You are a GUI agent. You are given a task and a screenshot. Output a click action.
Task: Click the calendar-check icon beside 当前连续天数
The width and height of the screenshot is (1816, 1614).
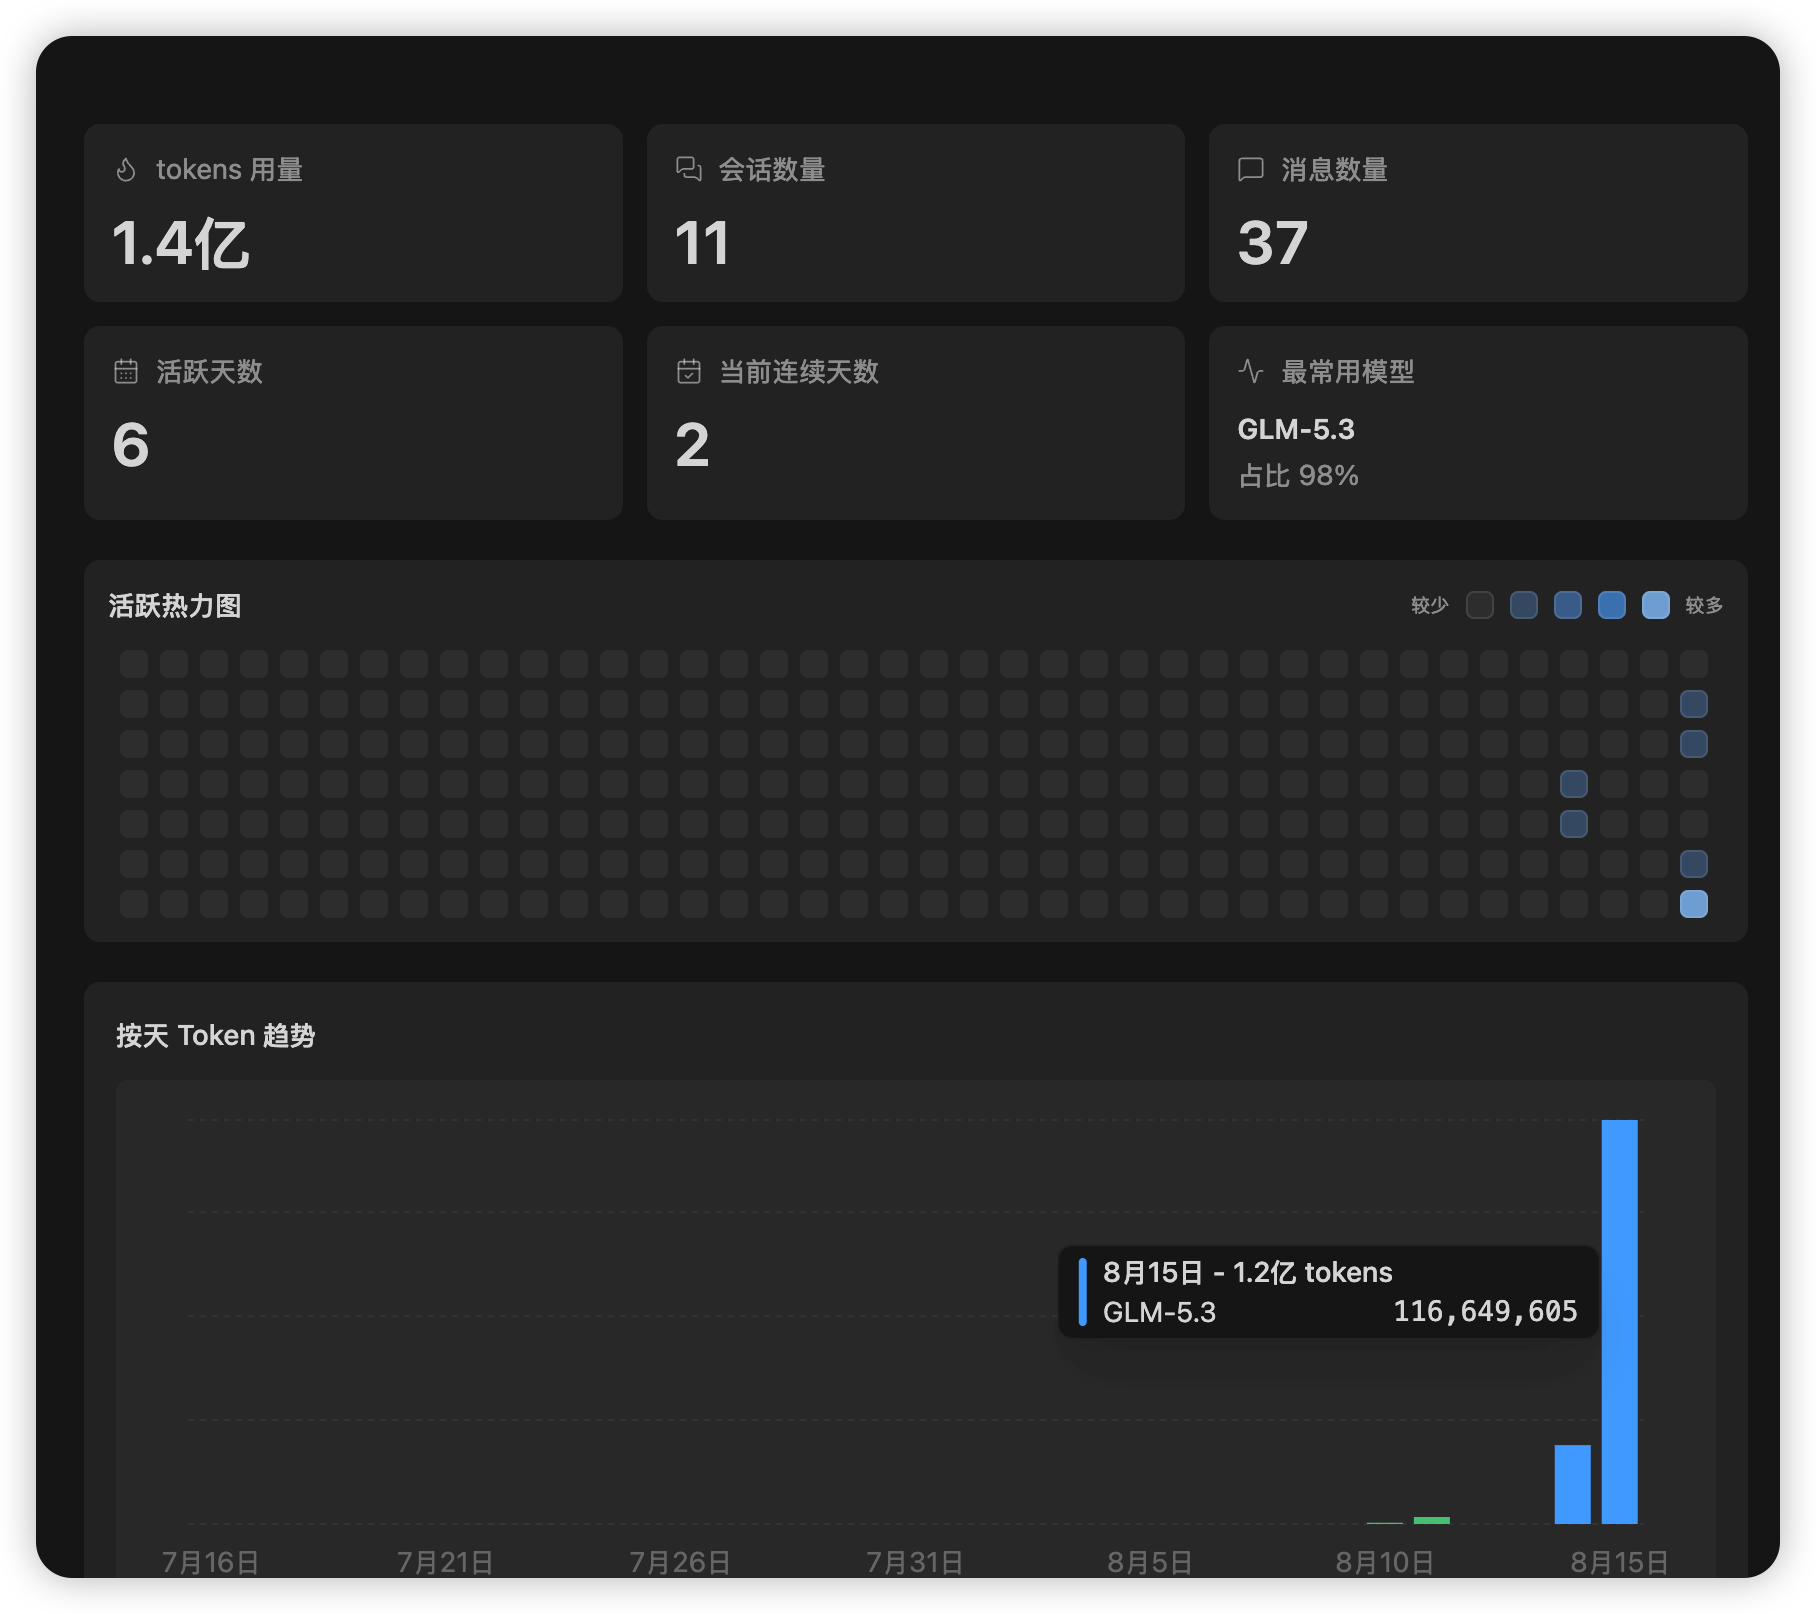point(689,372)
